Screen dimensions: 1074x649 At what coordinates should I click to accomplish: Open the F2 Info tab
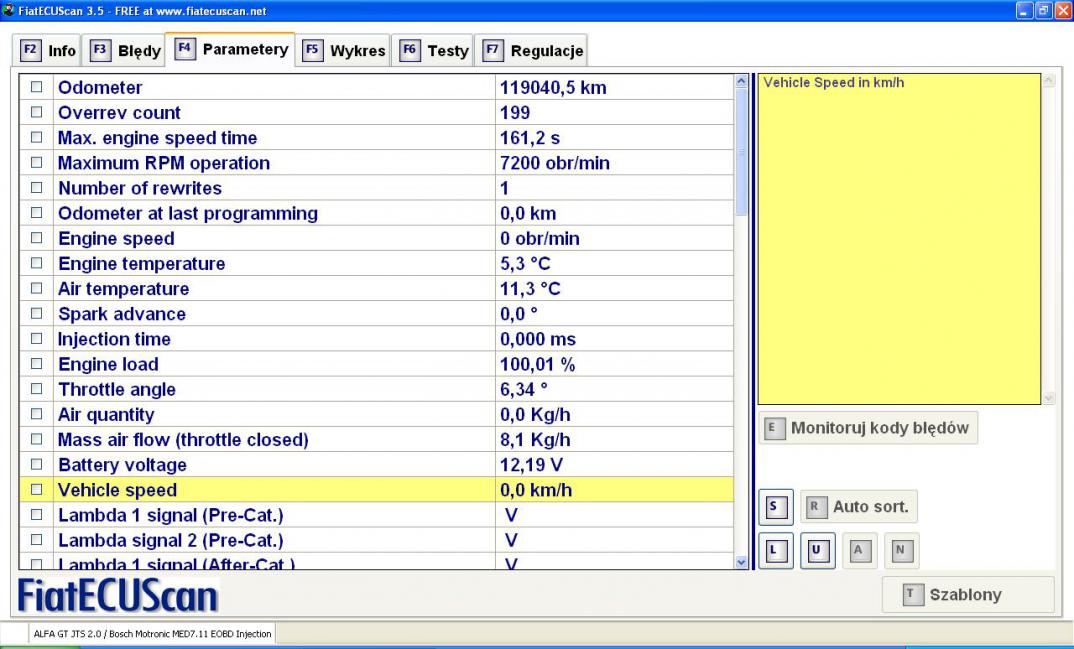[x=47, y=51]
